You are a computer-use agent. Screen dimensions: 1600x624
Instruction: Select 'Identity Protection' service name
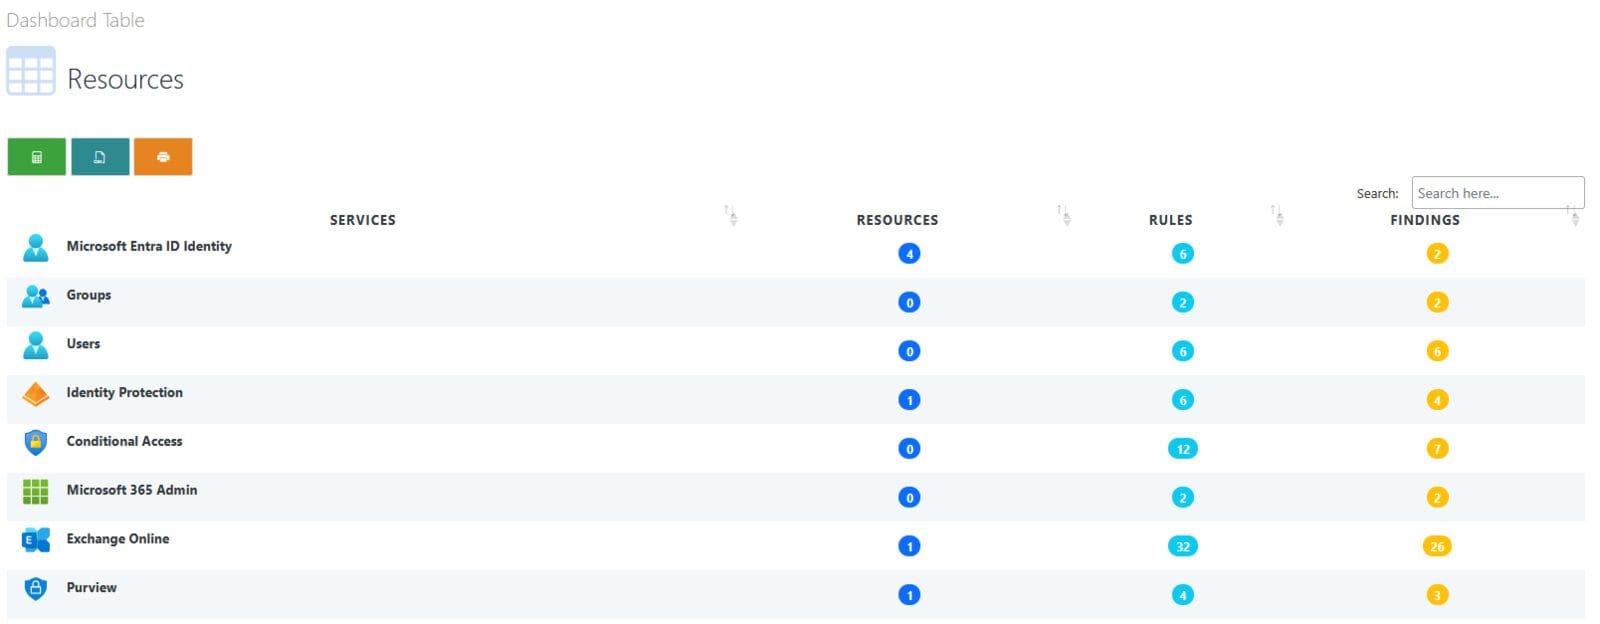point(125,393)
